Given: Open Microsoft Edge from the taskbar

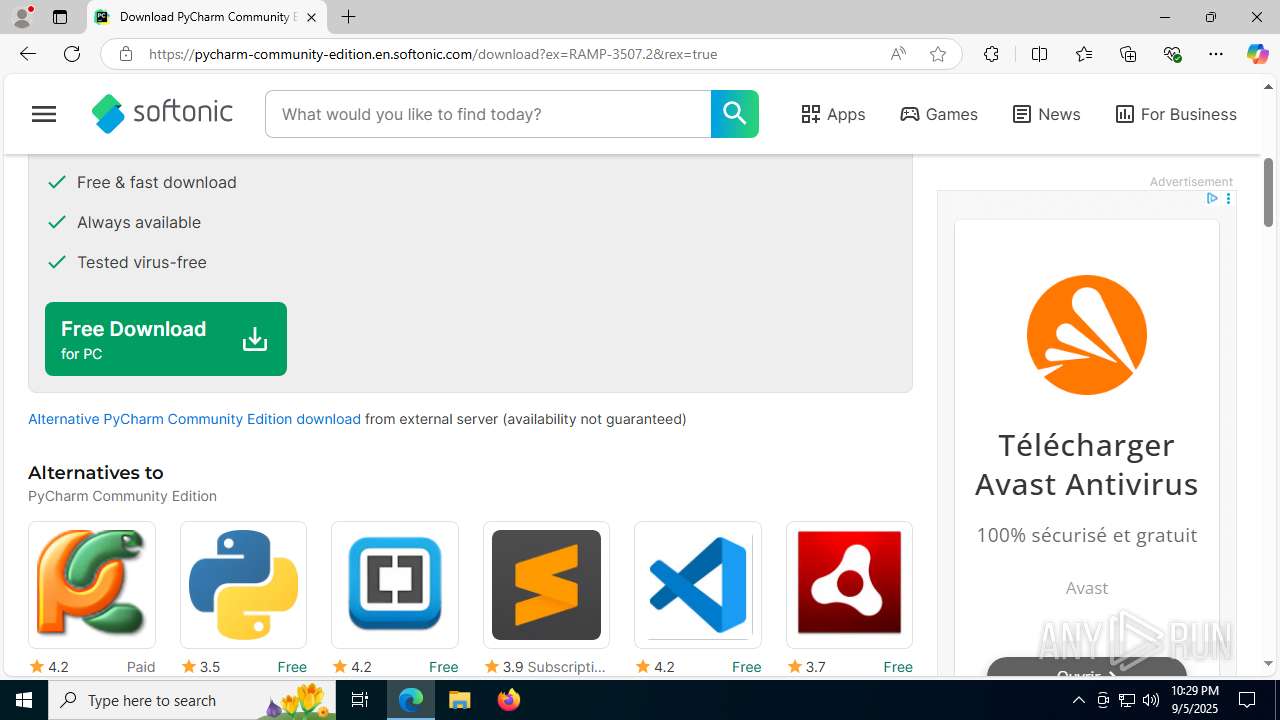Looking at the screenshot, I should [x=411, y=700].
